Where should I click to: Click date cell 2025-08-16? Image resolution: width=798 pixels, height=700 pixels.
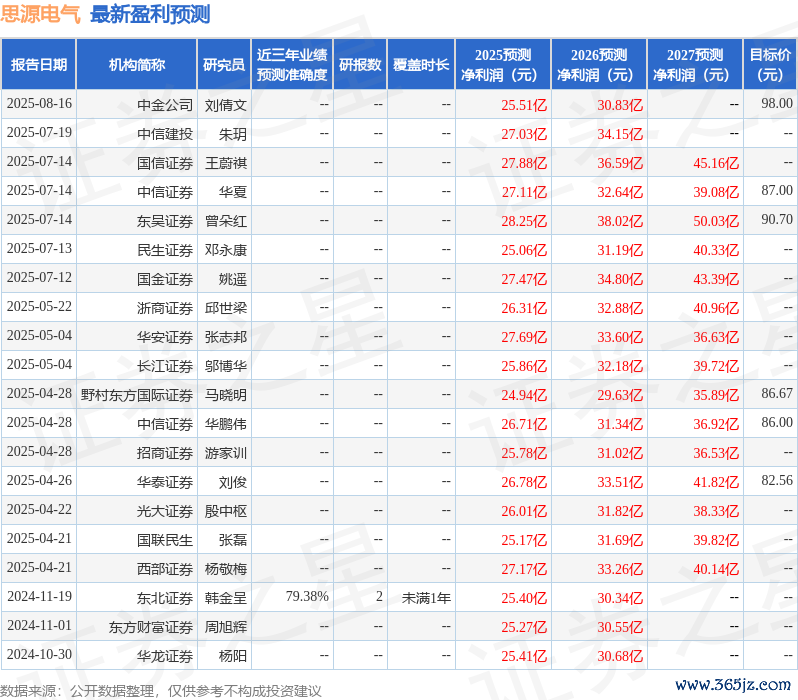[x=39, y=104]
